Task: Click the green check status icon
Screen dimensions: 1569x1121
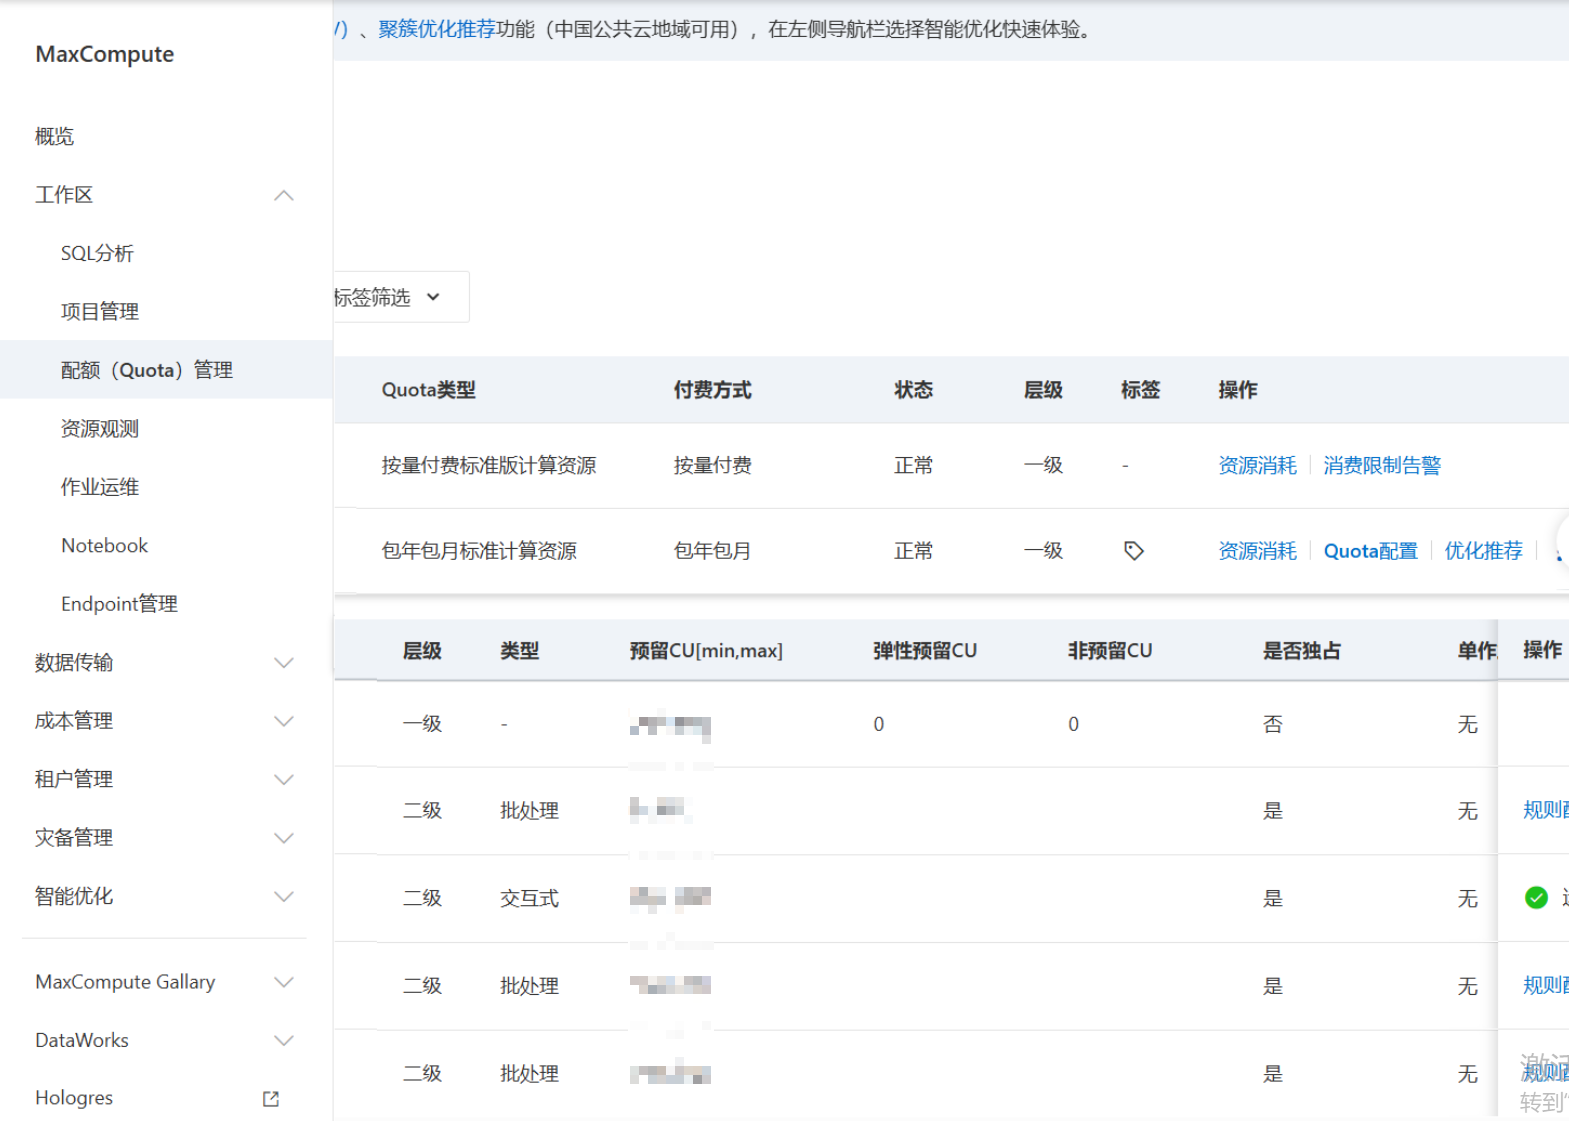Action: [1536, 898]
